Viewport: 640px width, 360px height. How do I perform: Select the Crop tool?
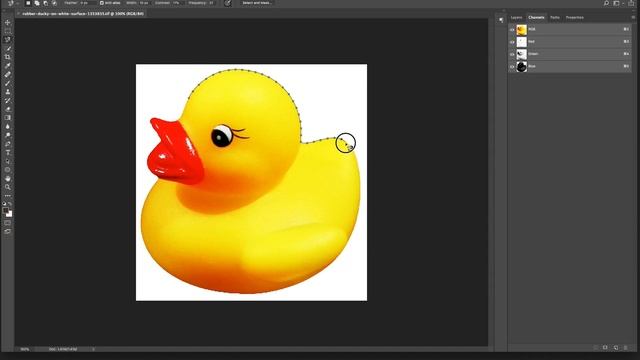pyautogui.click(x=8, y=57)
